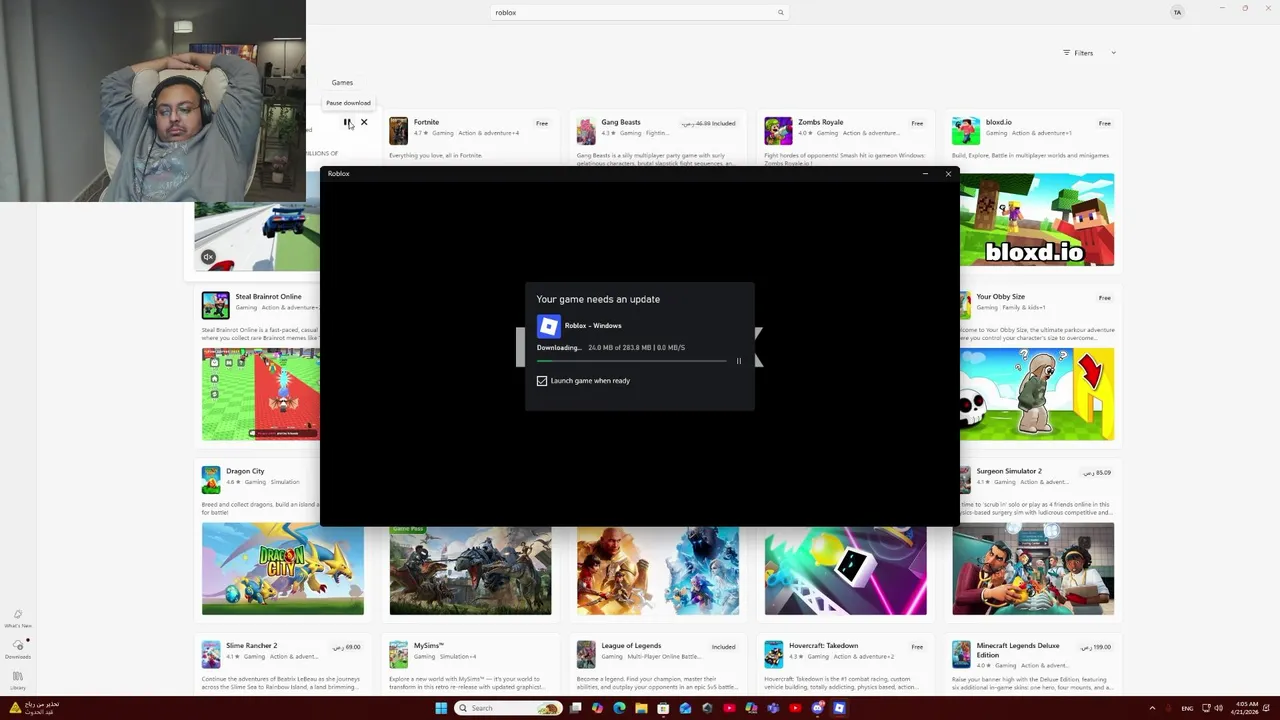The width and height of the screenshot is (1280, 720).
Task: Unmute the video preview with speaker icon
Action: click(208, 257)
